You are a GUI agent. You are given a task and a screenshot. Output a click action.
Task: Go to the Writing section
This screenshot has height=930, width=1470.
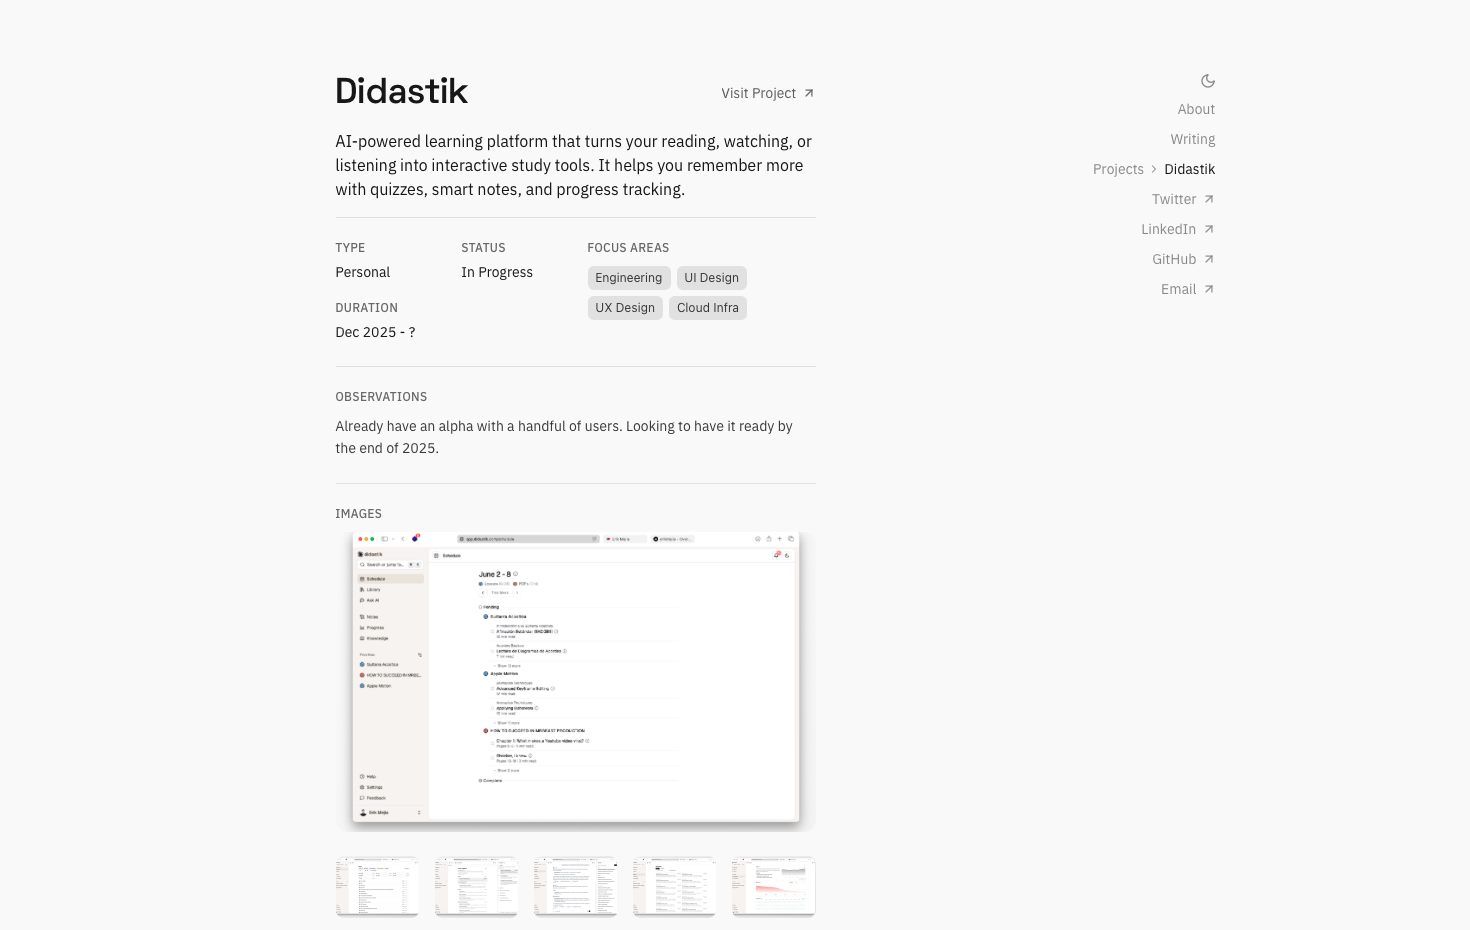coord(1193,139)
